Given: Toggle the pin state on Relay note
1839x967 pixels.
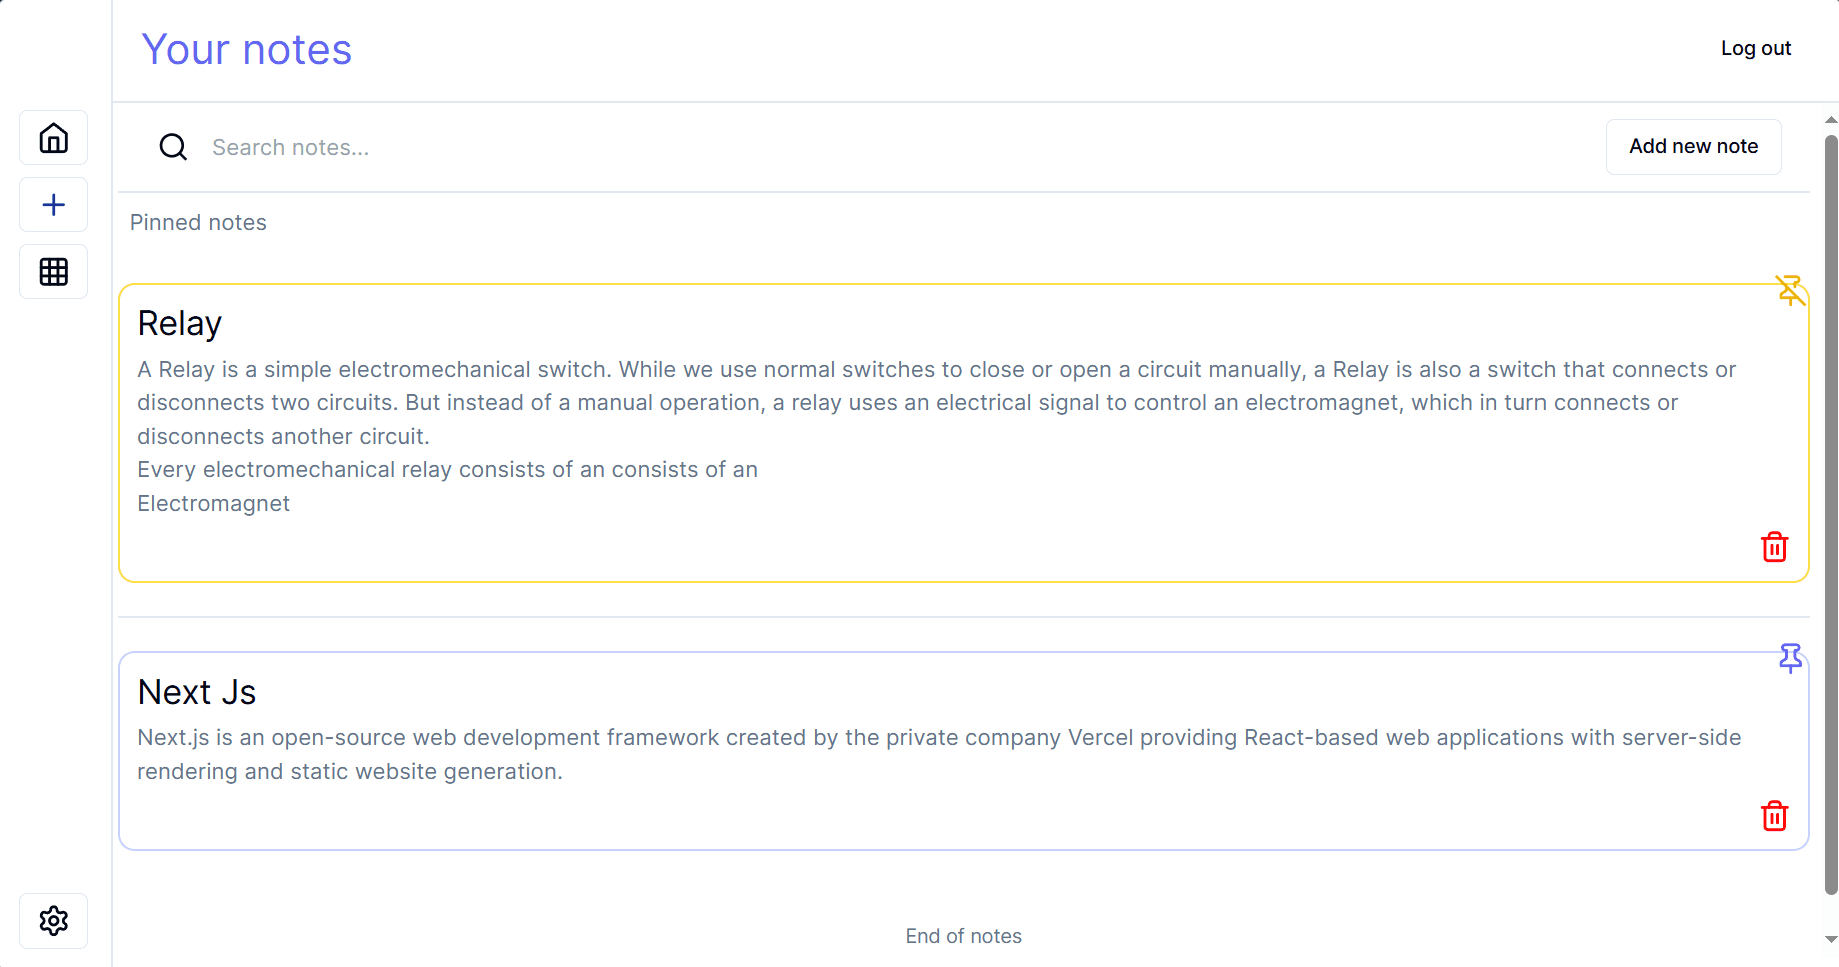Looking at the screenshot, I should [x=1791, y=290].
